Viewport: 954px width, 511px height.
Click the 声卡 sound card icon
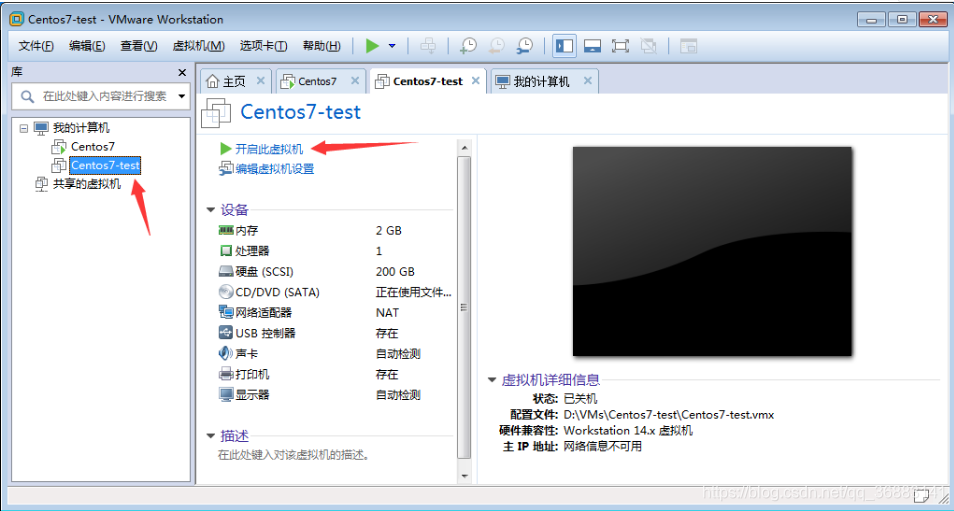pos(226,353)
